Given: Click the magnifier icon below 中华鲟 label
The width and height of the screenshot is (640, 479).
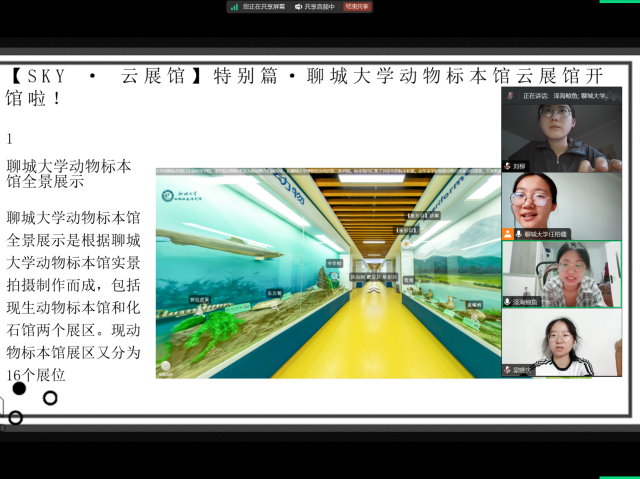Looking at the screenshot, I should (x=335, y=276).
